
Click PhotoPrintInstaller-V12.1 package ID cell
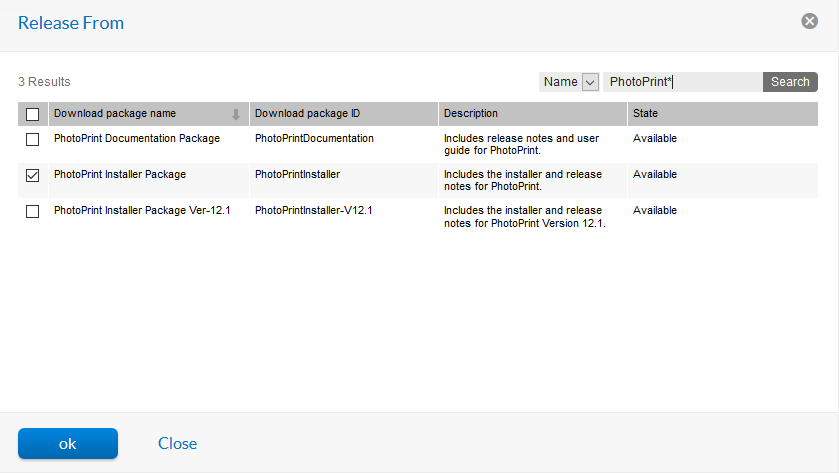coord(313,211)
